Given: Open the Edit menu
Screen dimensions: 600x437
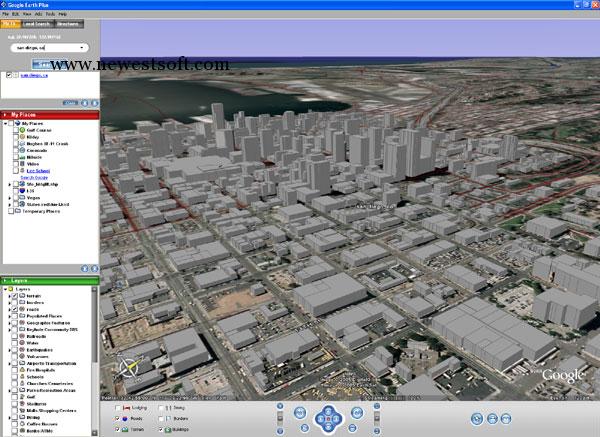Looking at the screenshot, I should pyautogui.click(x=15, y=14).
